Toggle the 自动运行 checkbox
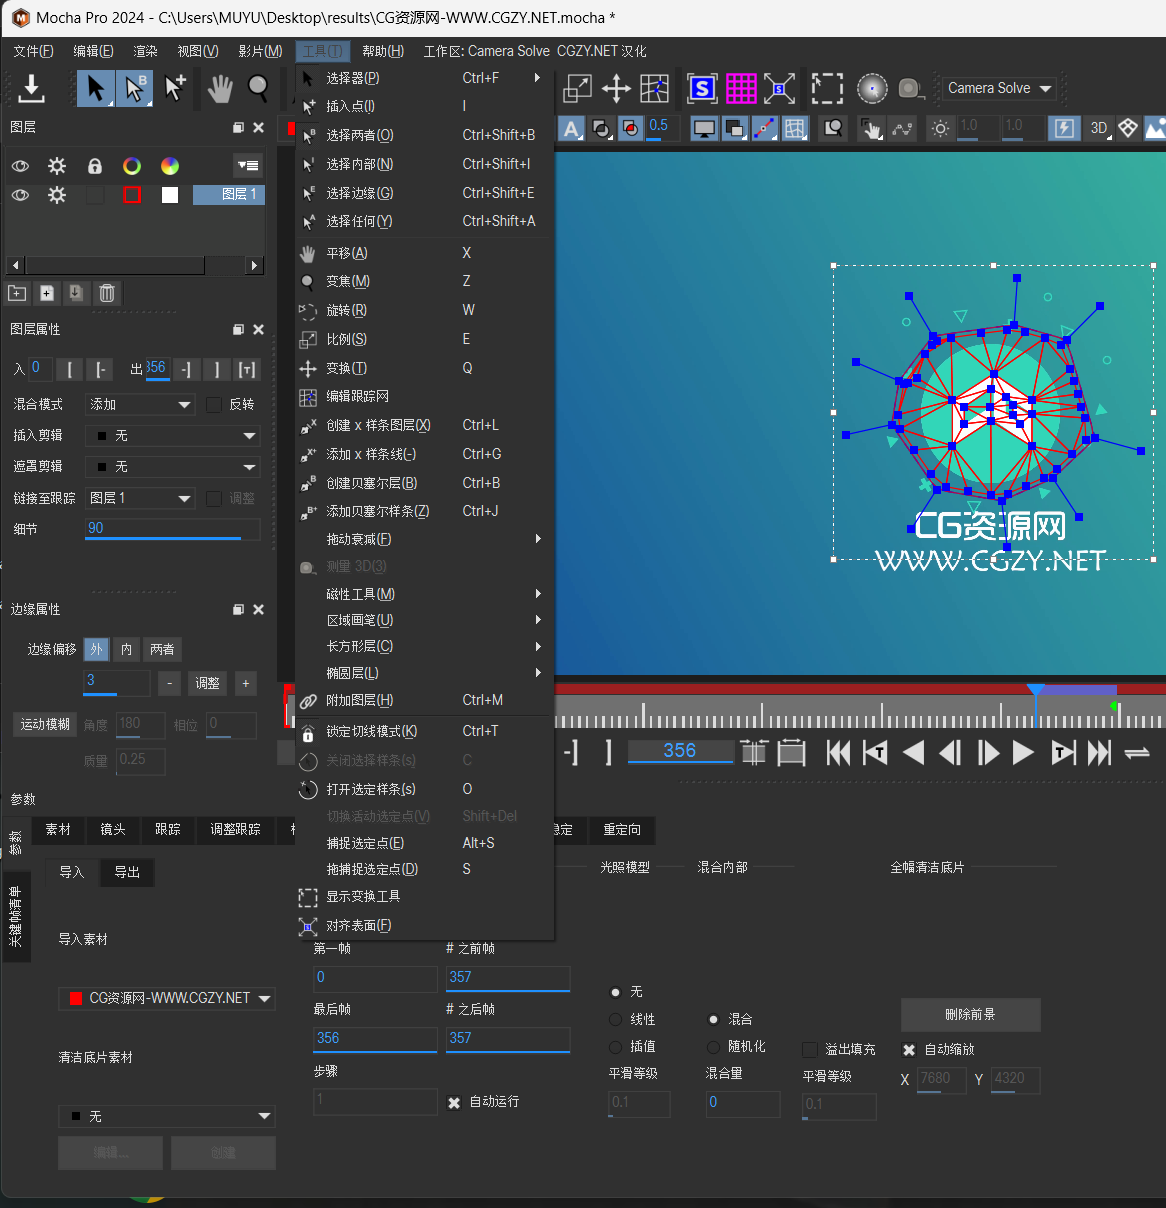Viewport: 1166px width, 1208px height. coord(454,1102)
